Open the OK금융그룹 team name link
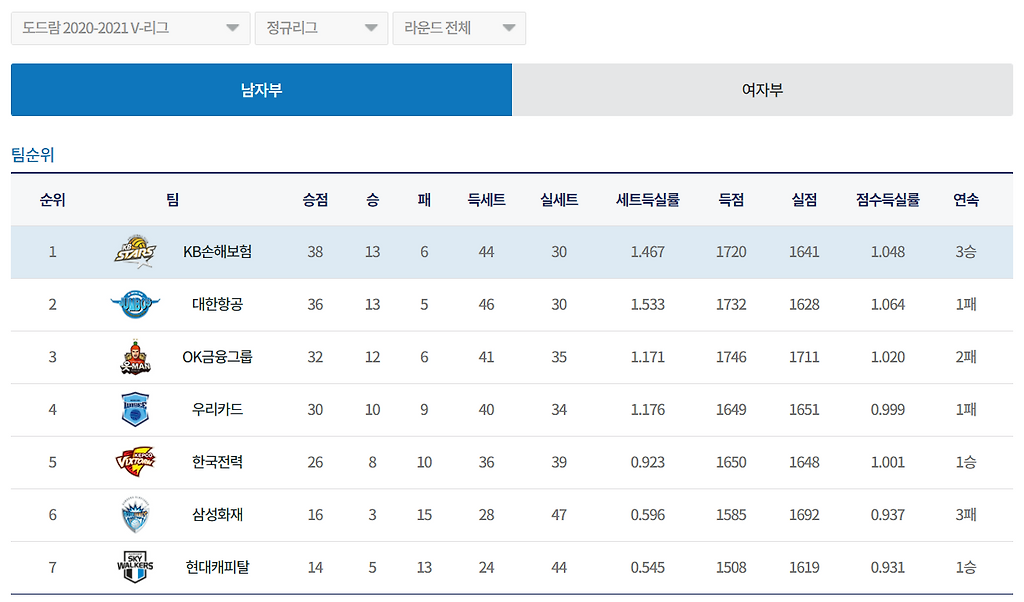Viewport: 1024px width, 602px height. pos(217,357)
